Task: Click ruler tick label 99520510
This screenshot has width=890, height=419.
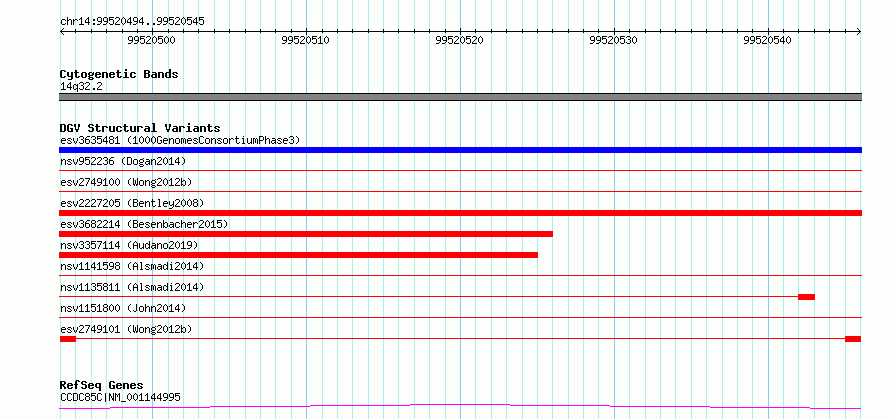Action: pos(306,40)
